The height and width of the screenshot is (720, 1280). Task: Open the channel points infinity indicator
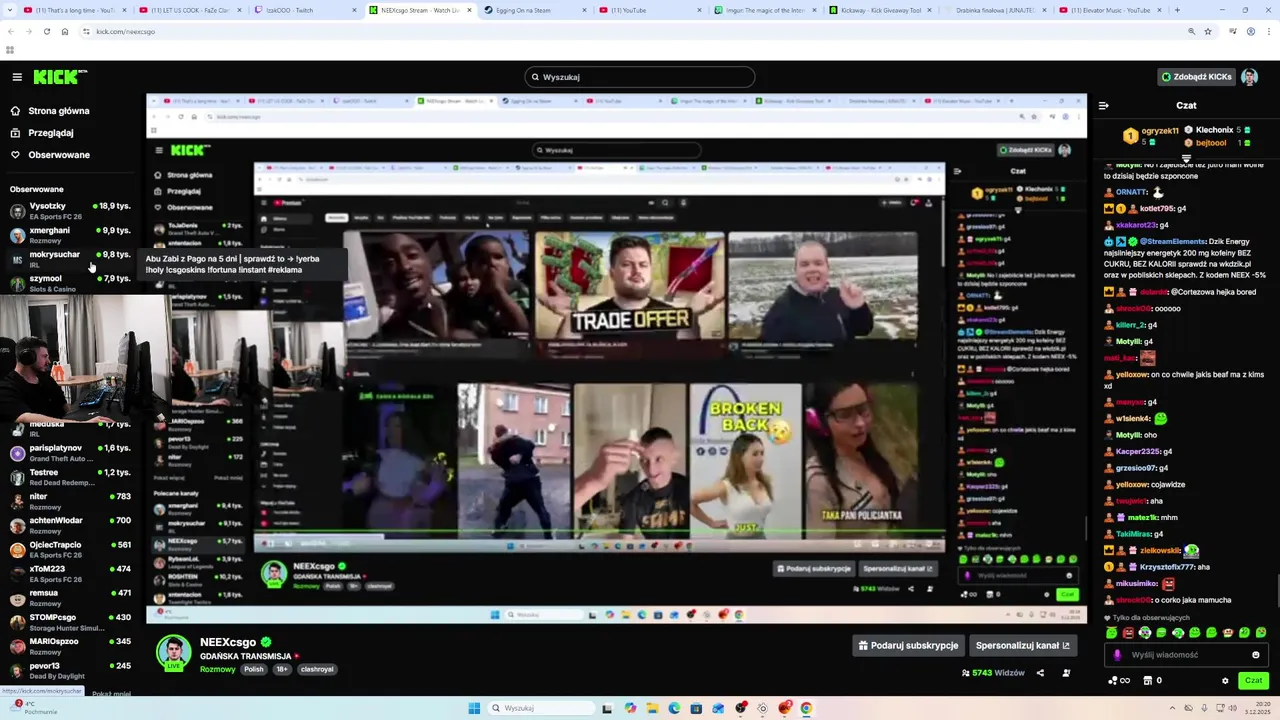click(x=1118, y=681)
